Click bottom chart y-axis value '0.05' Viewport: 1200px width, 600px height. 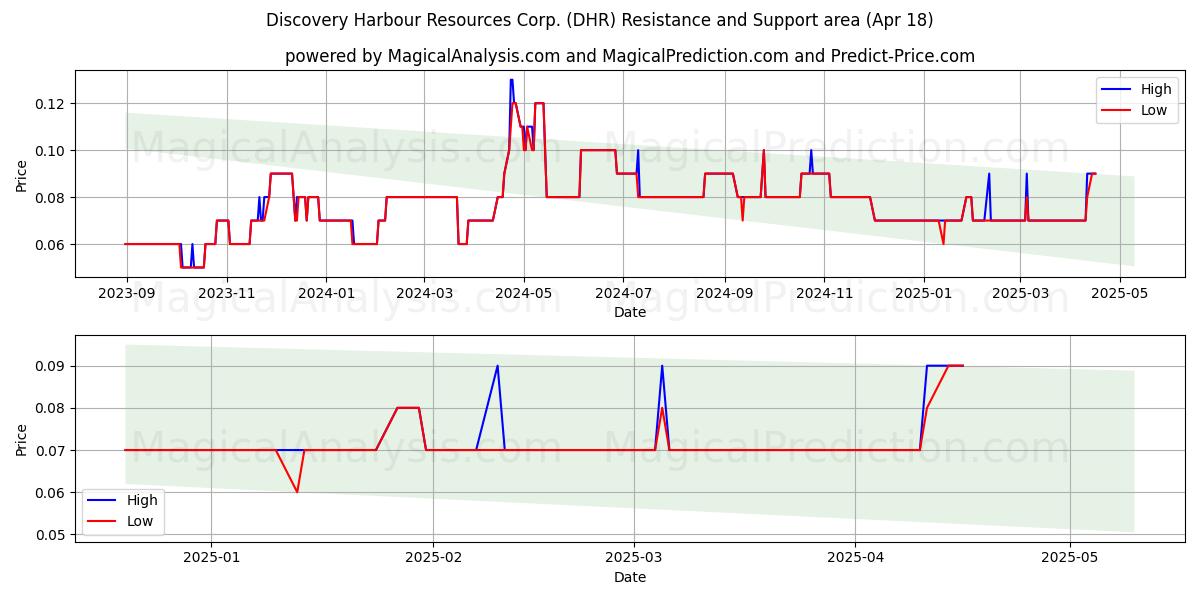(x=51, y=535)
